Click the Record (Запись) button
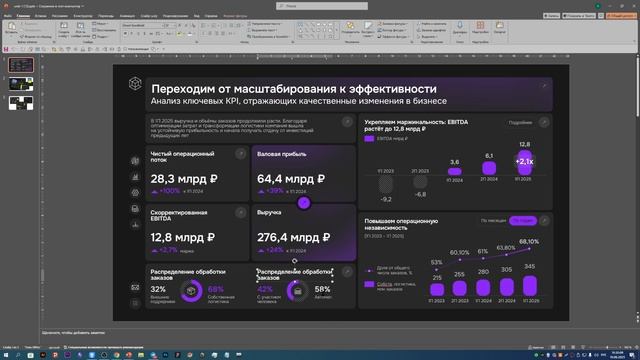This screenshot has height=360, width=640. click(x=551, y=16)
